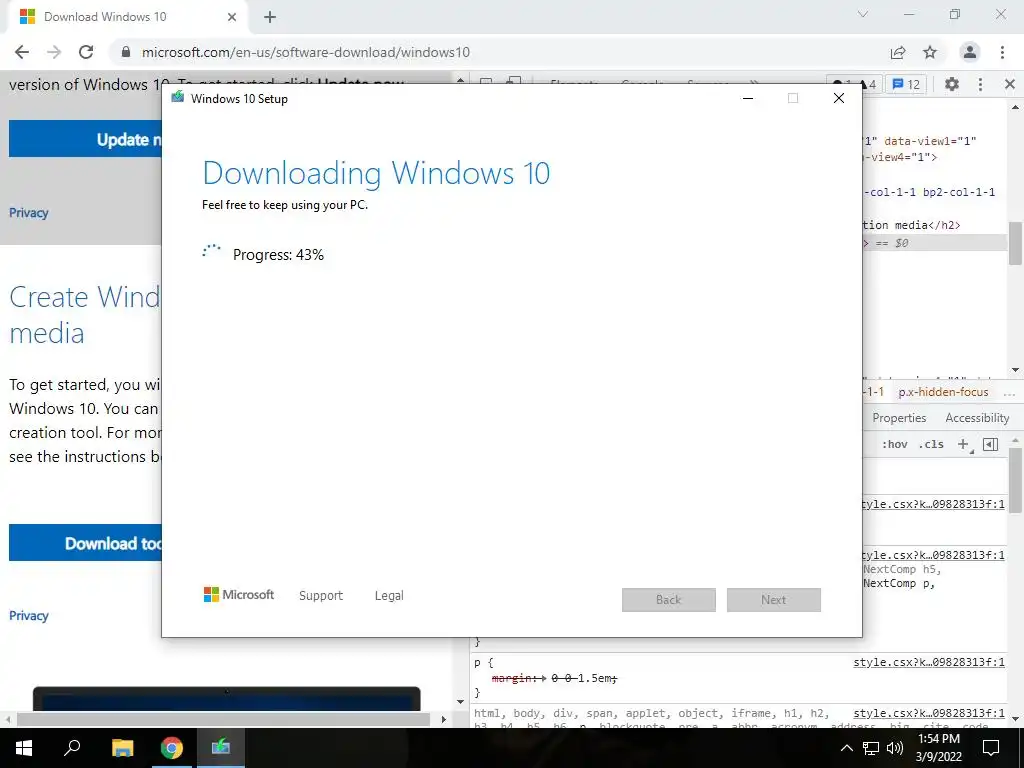Click the styles pane scroll down arrow
Image resolution: width=1024 pixels, height=768 pixels.
pyautogui.click(x=1016, y=719)
